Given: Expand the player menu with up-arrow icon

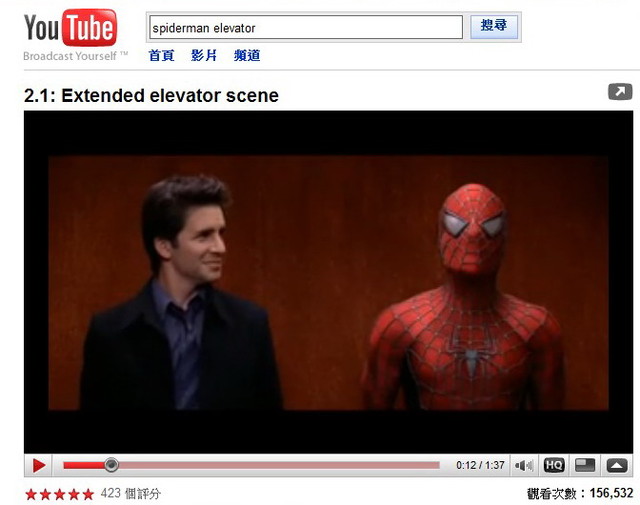Looking at the screenshot, I should pos(617,465).
